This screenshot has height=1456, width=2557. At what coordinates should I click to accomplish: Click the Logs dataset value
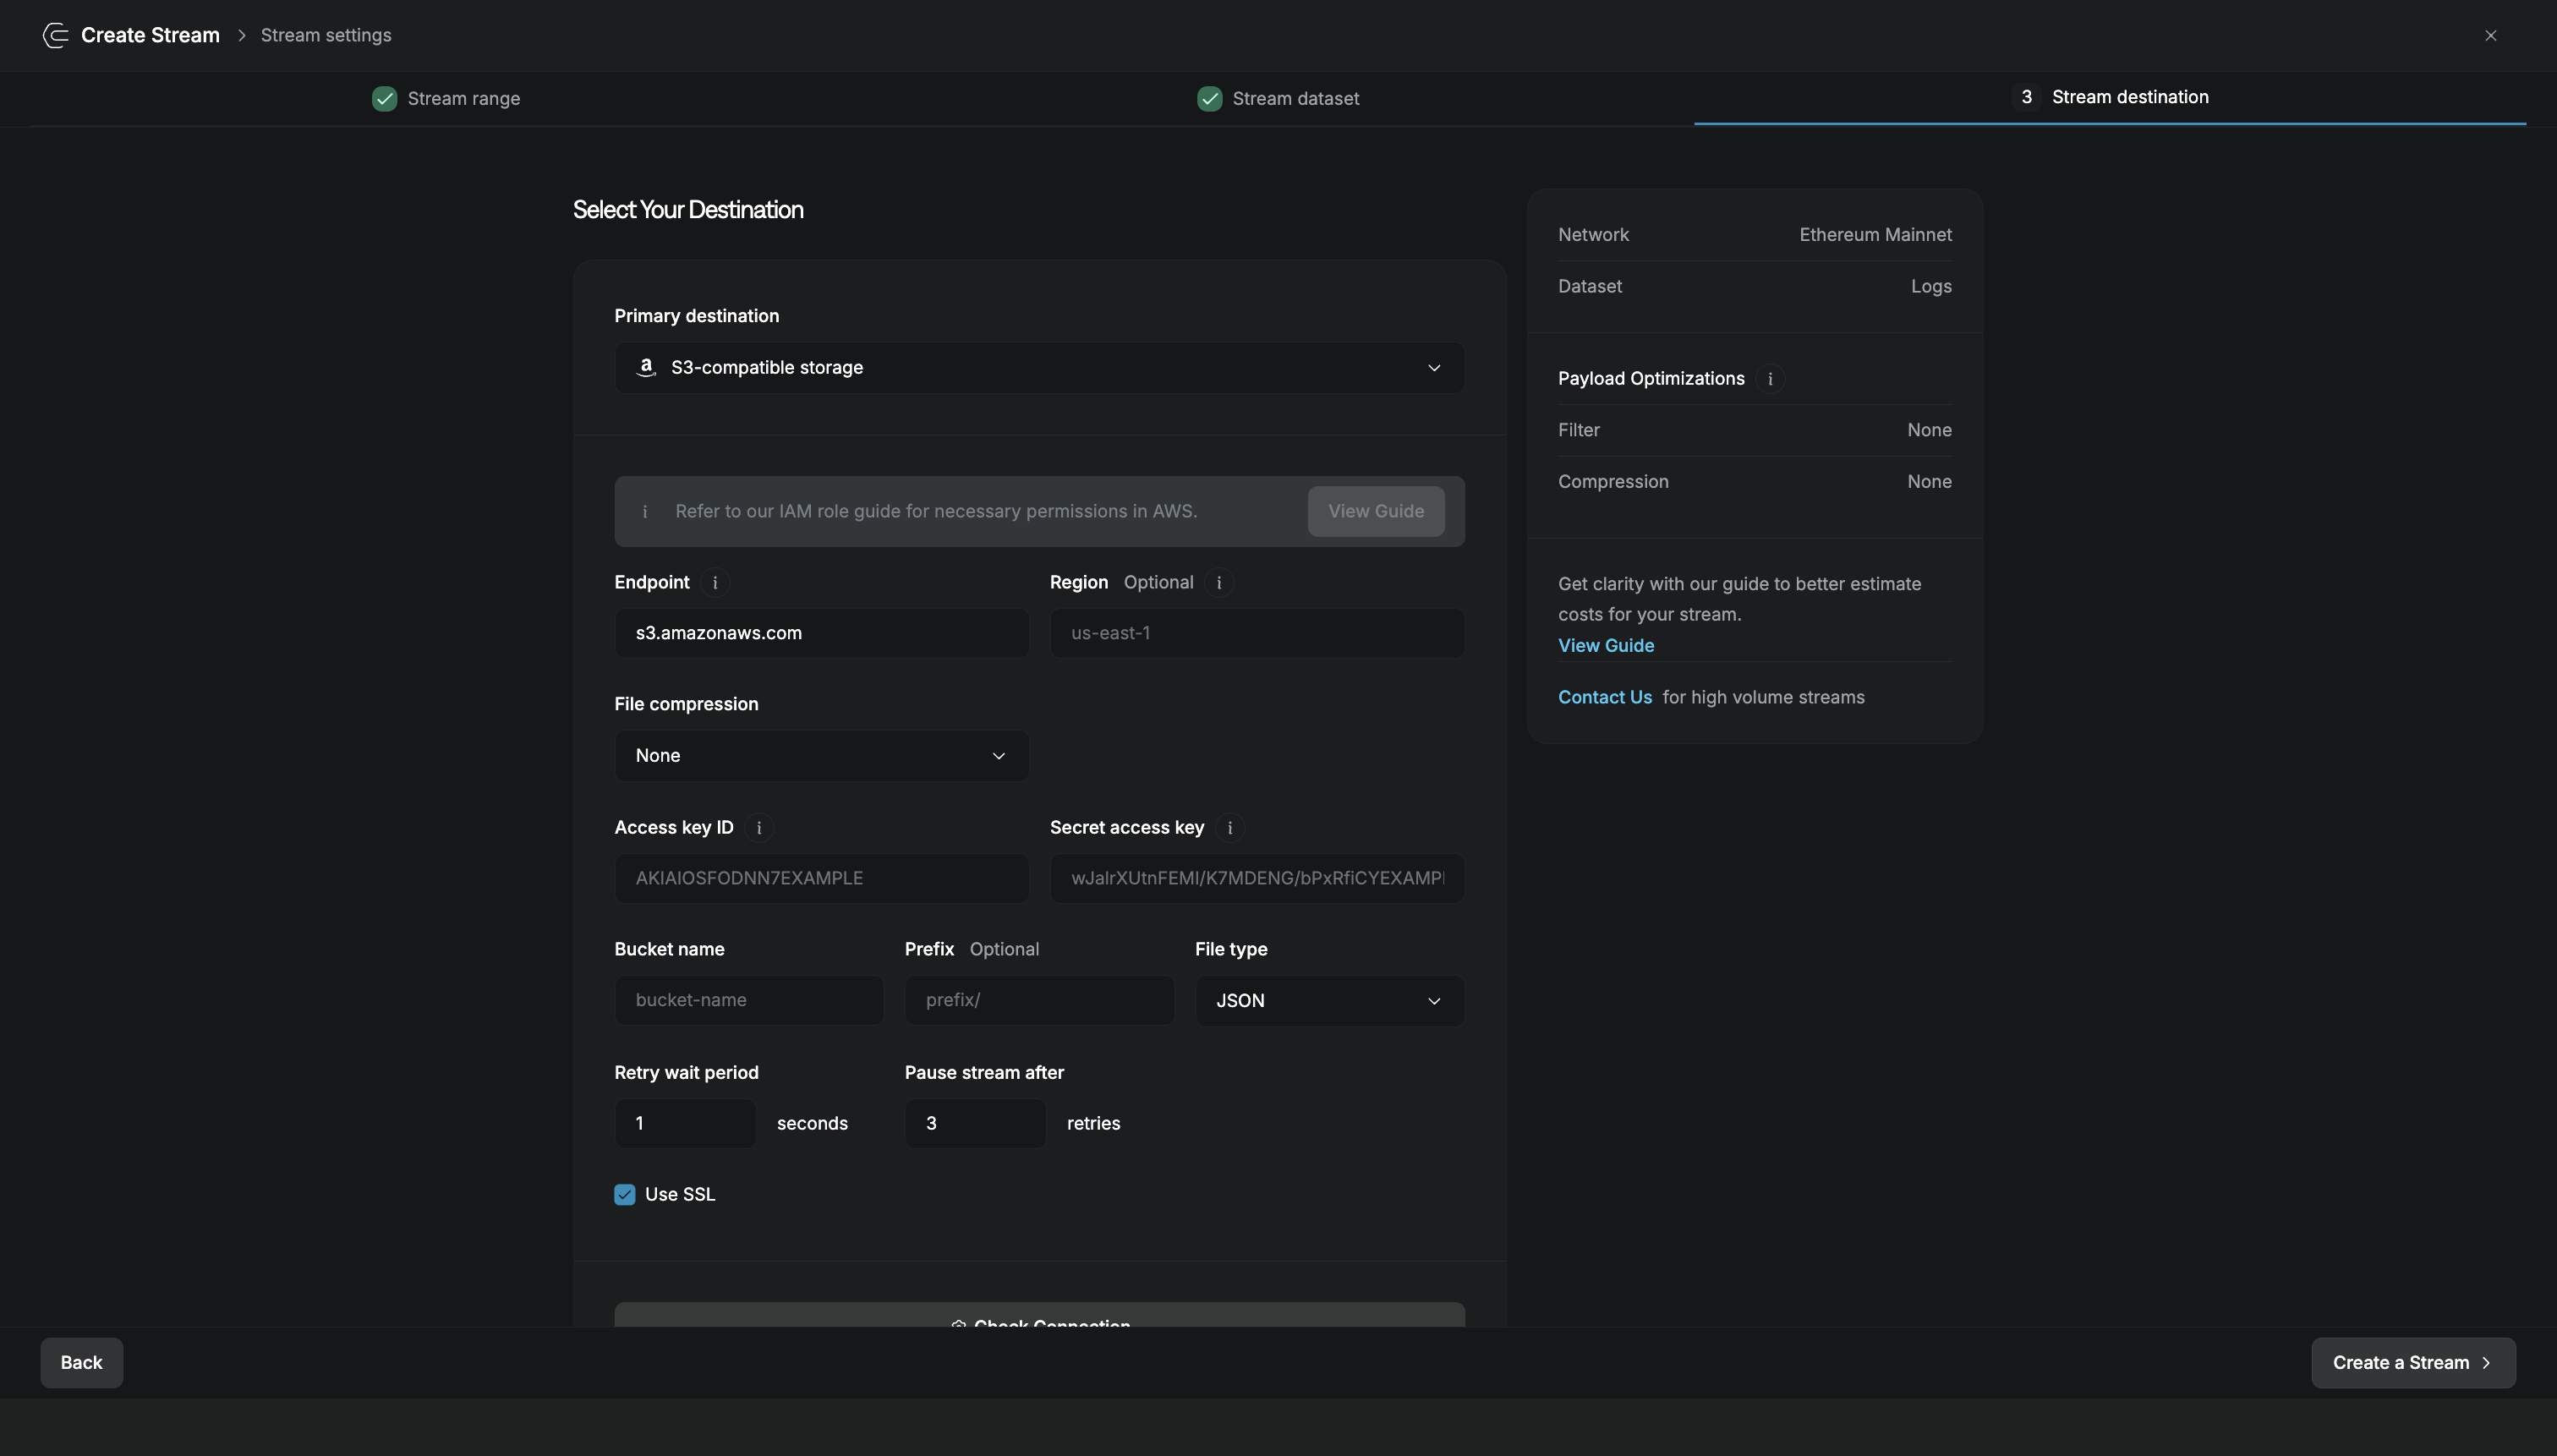[x=1931, y=287]
